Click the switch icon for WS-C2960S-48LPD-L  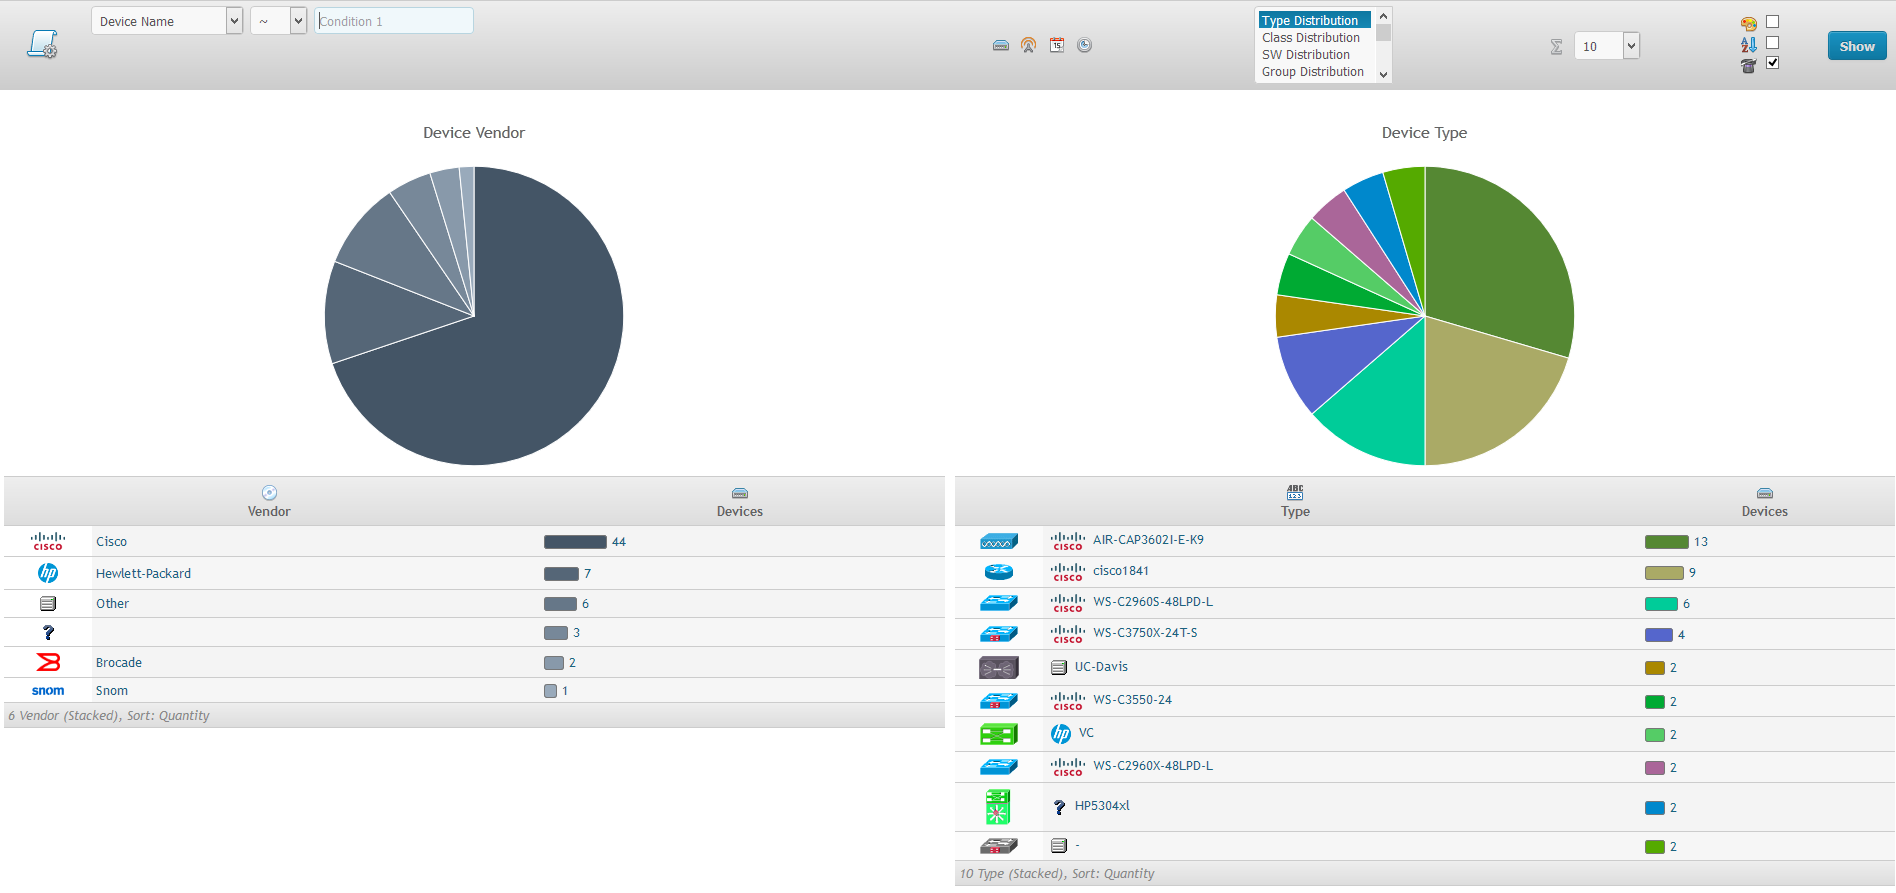coord(999,603)
